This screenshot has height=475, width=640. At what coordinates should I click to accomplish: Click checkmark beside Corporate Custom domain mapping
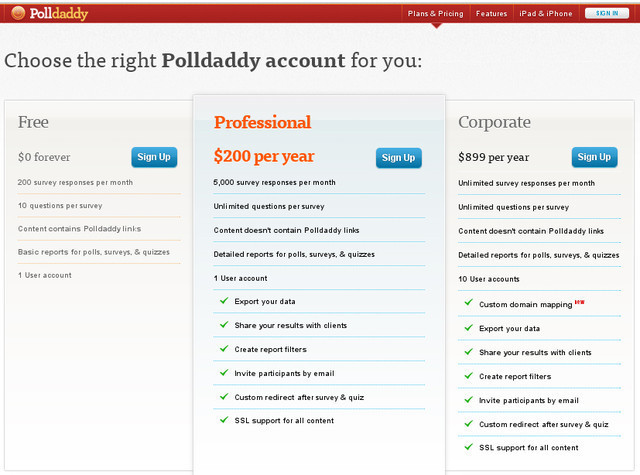(x=468, y=304)
